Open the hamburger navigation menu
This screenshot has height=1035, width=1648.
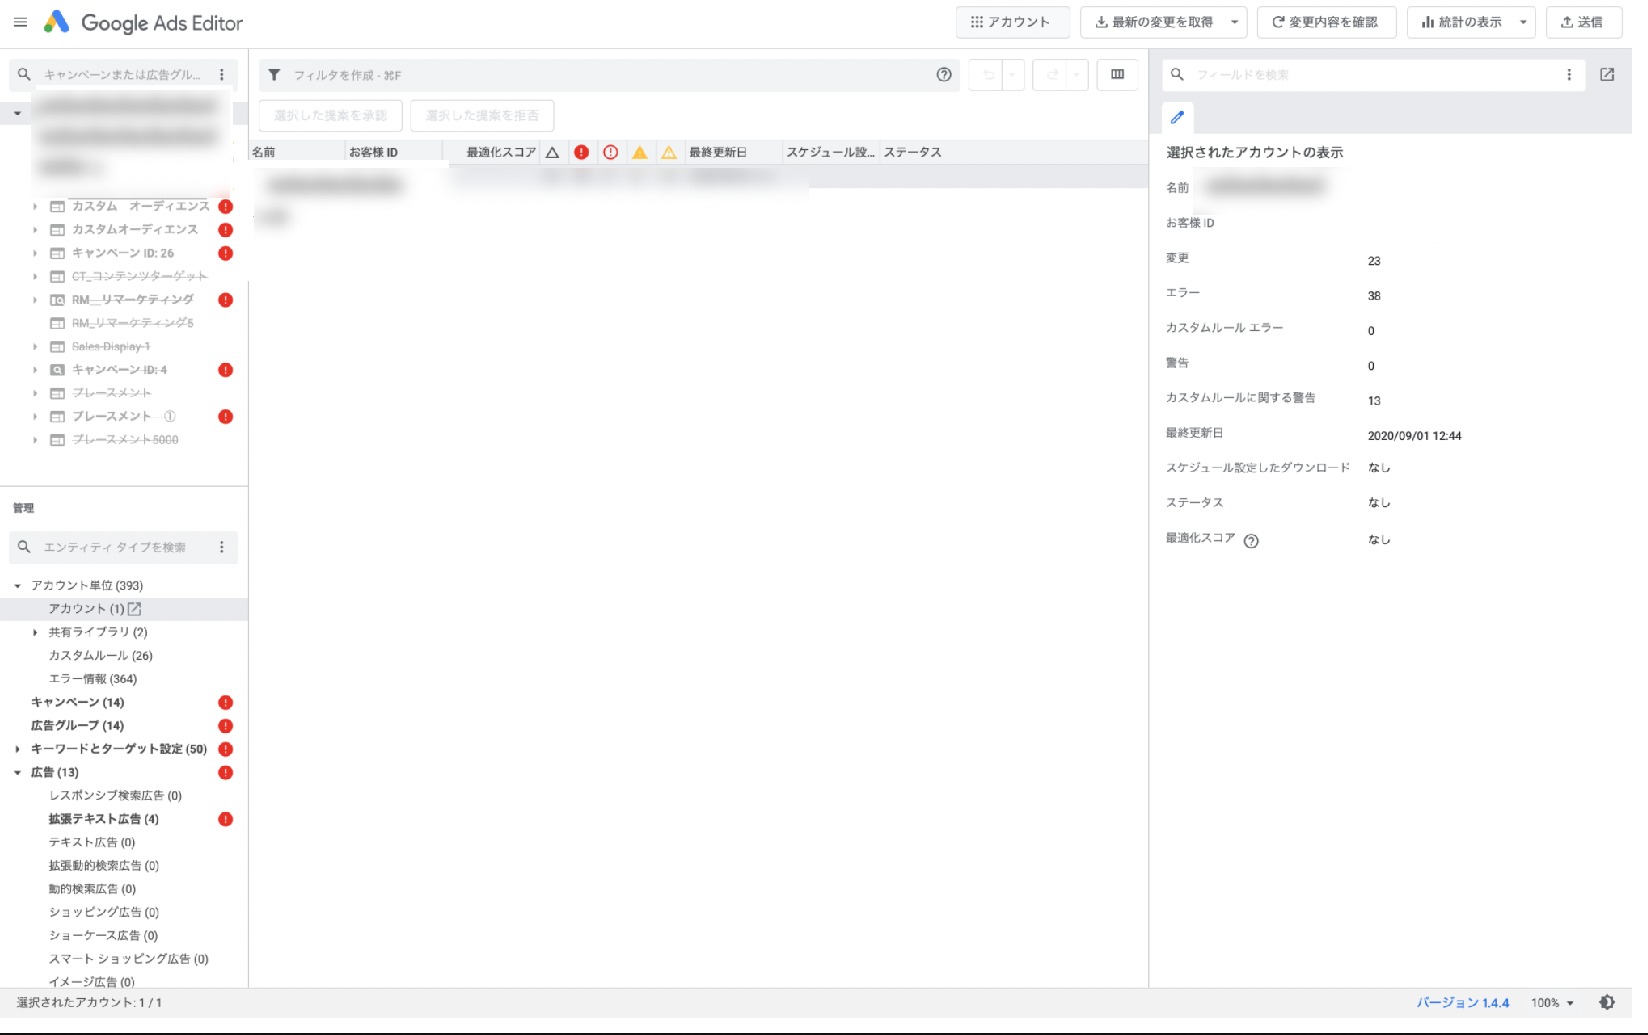point(21,22)
